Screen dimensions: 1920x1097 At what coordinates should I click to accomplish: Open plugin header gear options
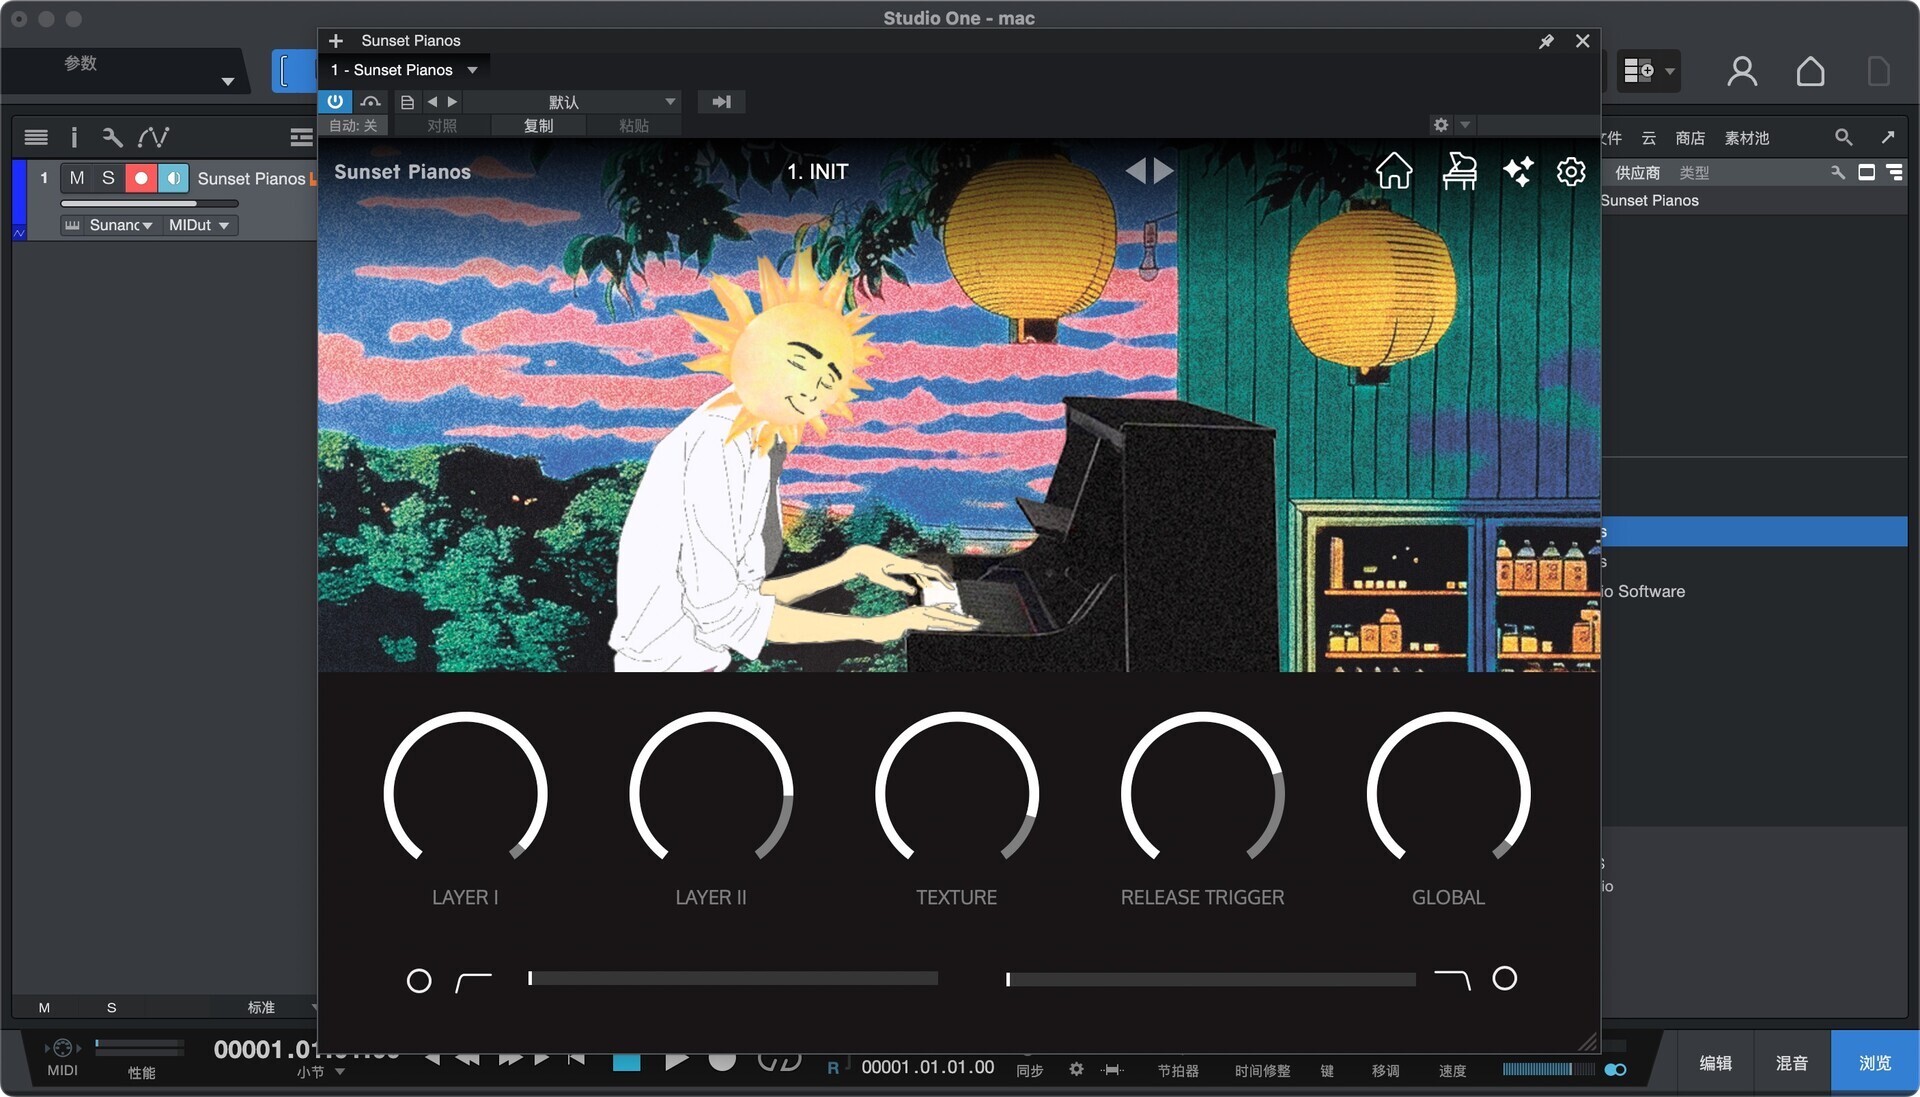[1441, 125]
